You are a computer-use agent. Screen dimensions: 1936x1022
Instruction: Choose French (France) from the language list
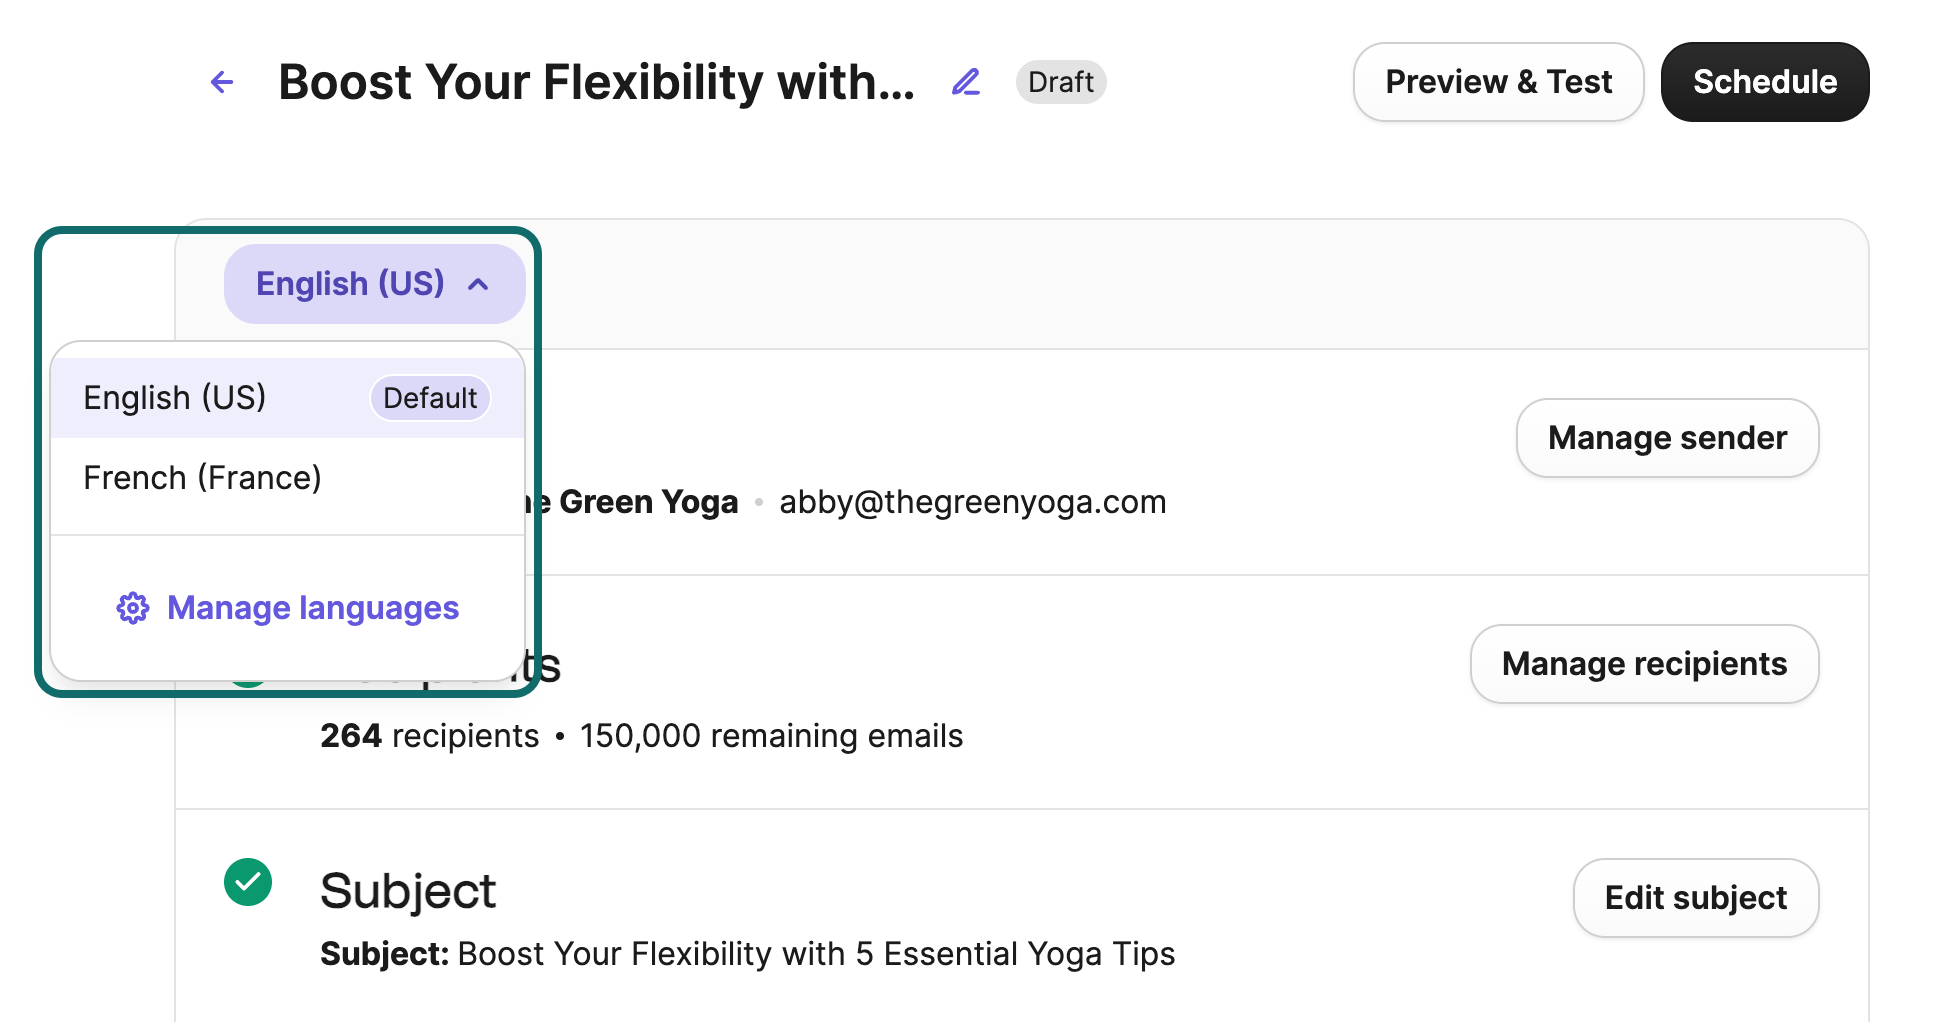[202, 478]
